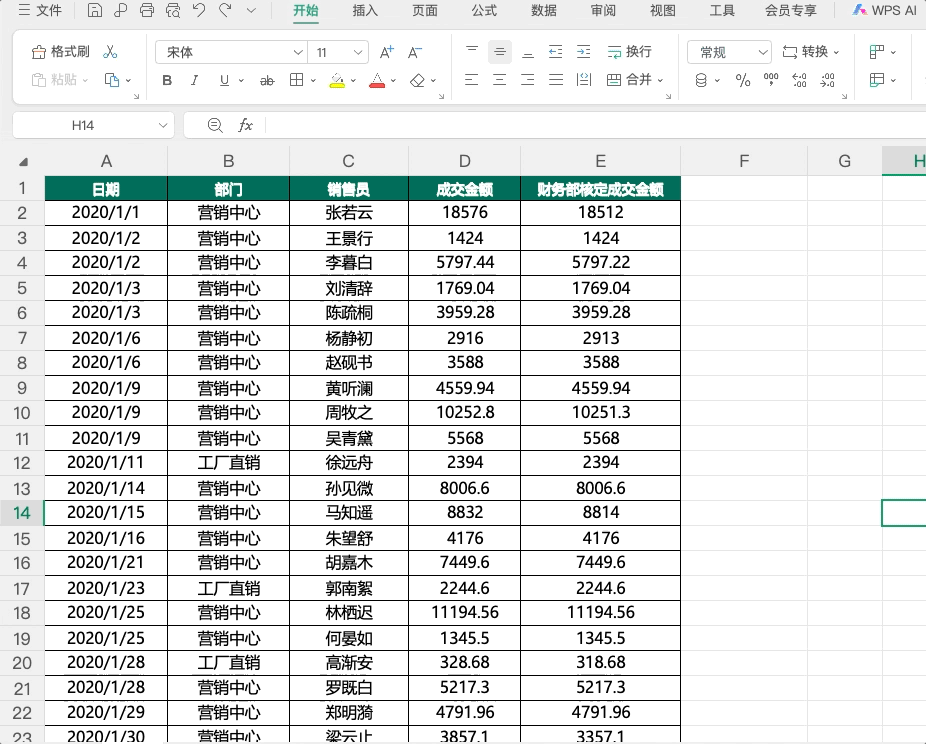The width and height of the screenshot is (926, 744).
Task: Click the Wrap Text (换行) button
Action: click(630, 52)
